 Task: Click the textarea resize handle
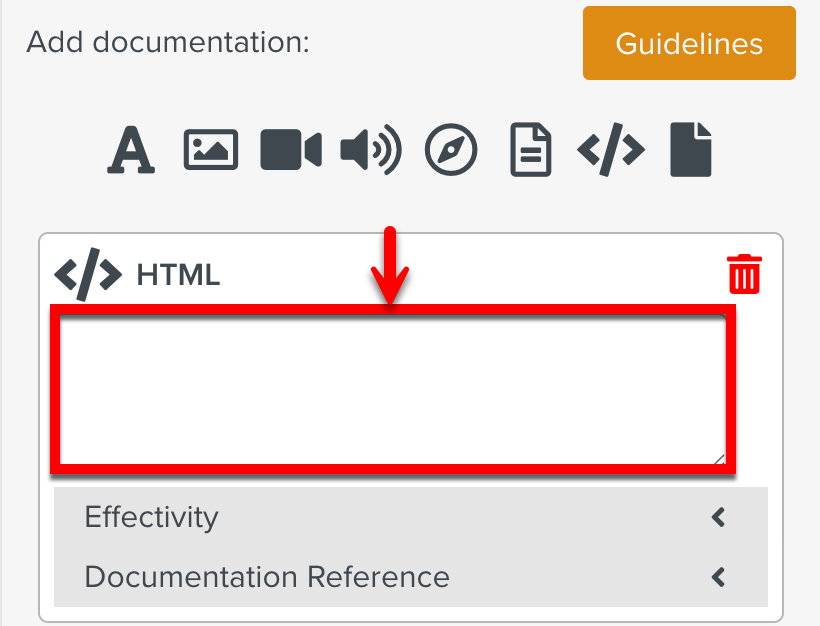pyautogui.click(x=719, y=458)
